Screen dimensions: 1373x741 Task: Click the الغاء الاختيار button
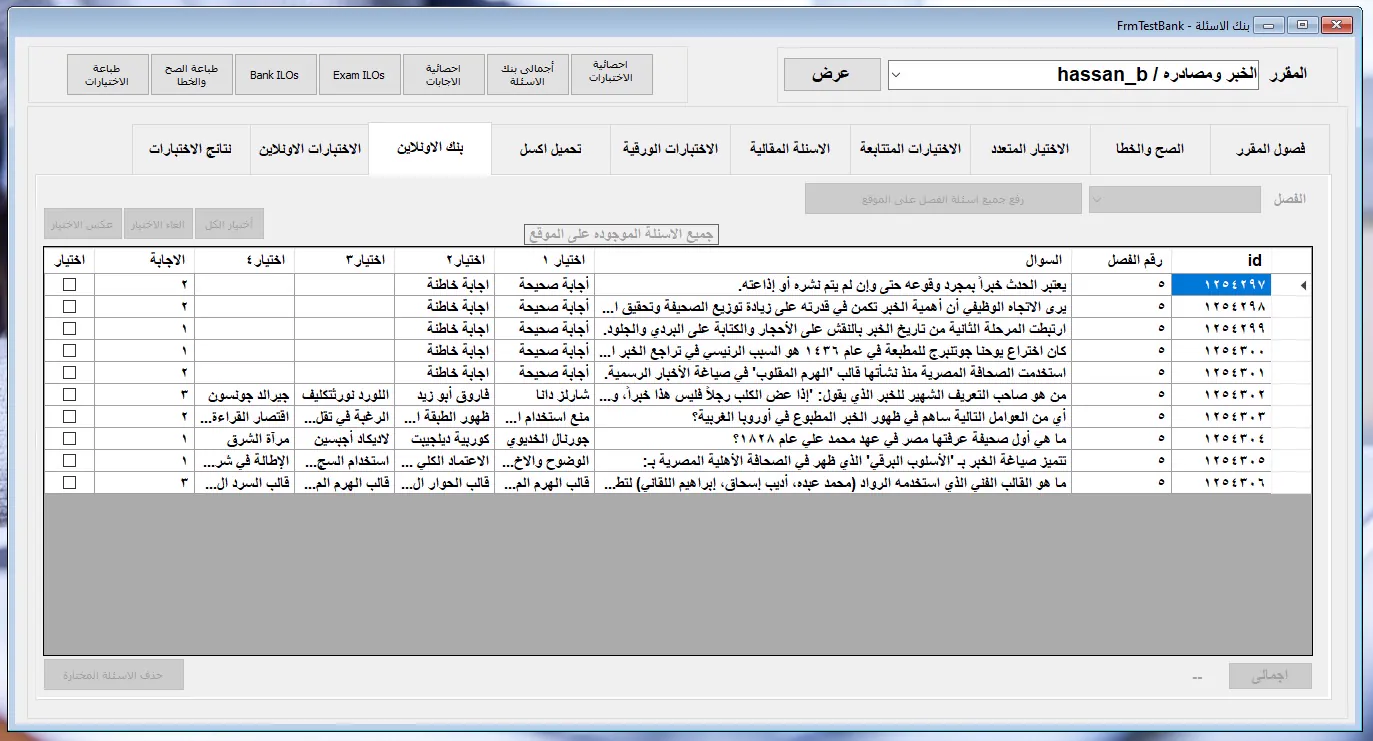pos(158,224)
